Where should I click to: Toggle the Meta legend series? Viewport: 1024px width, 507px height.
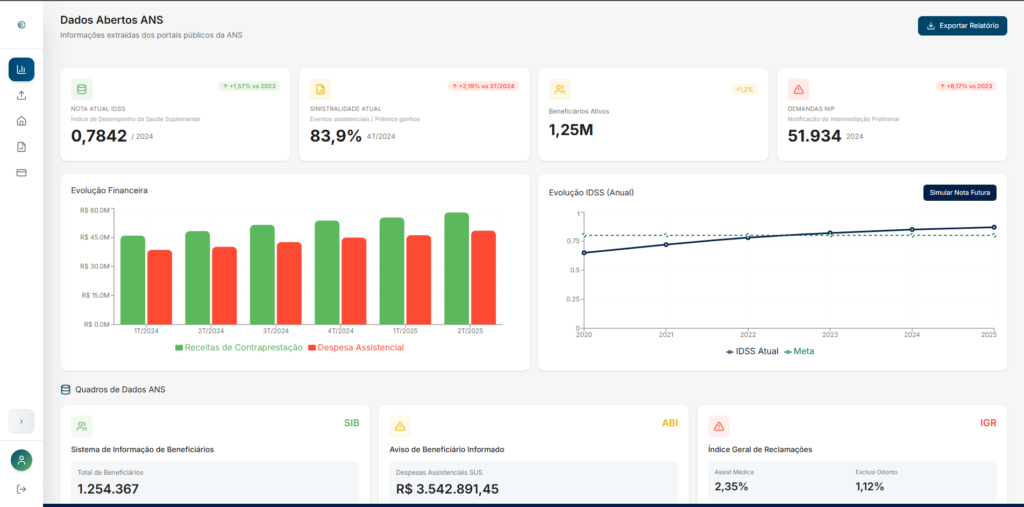[799, 352]
